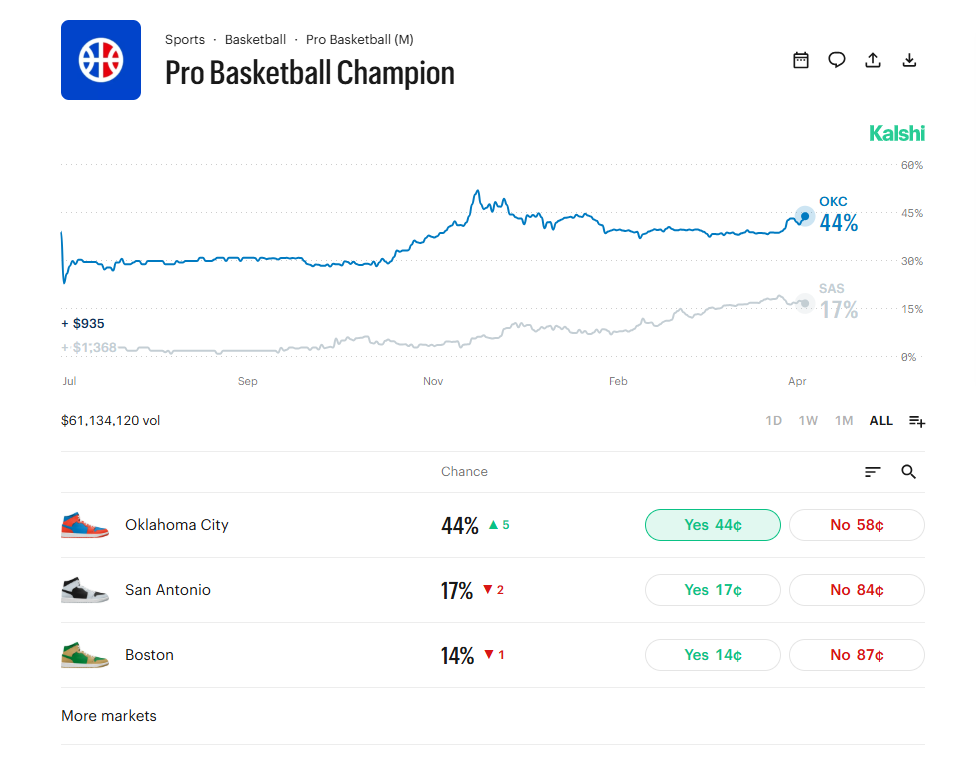Download chart data via the download icon

click(x=909, y=59)
